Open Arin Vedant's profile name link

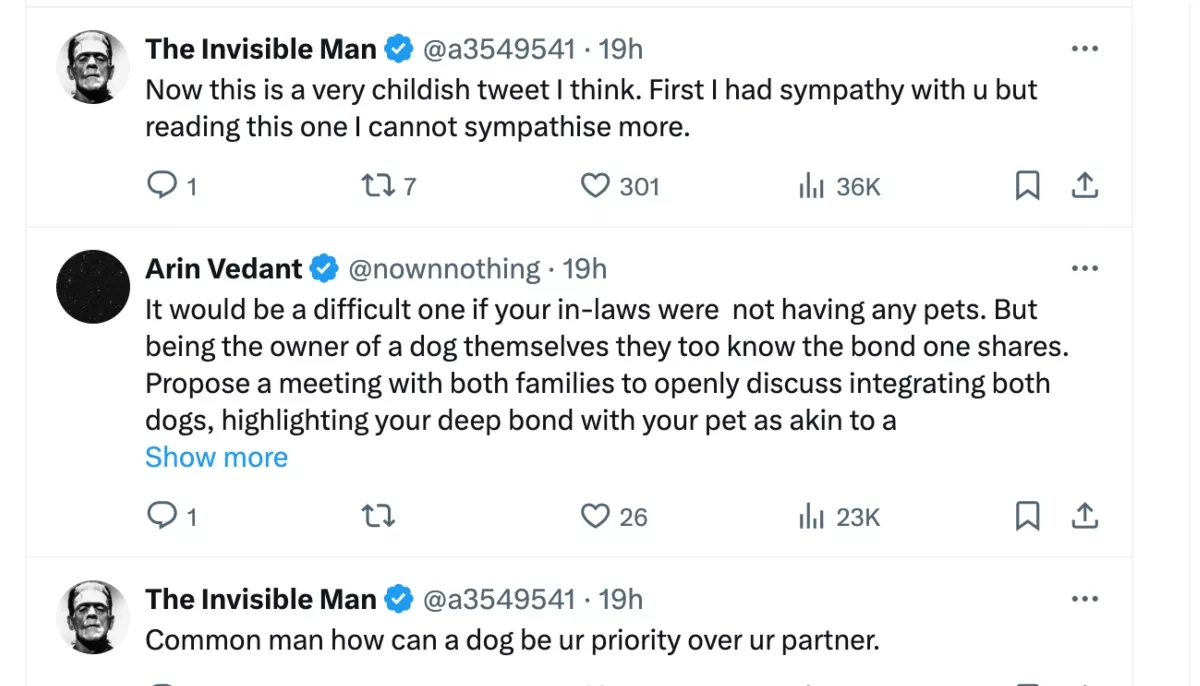[x=223, y=269]
